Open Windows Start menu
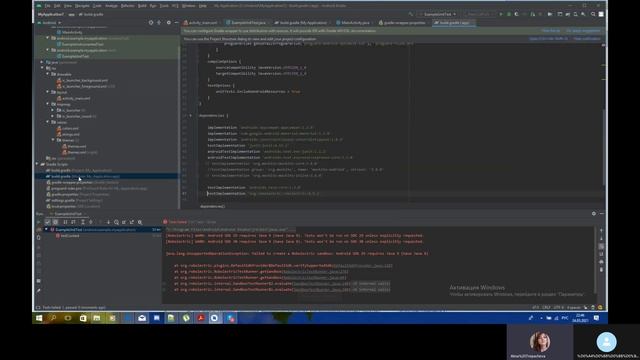The image size is (640, 360). pos(39,318)
